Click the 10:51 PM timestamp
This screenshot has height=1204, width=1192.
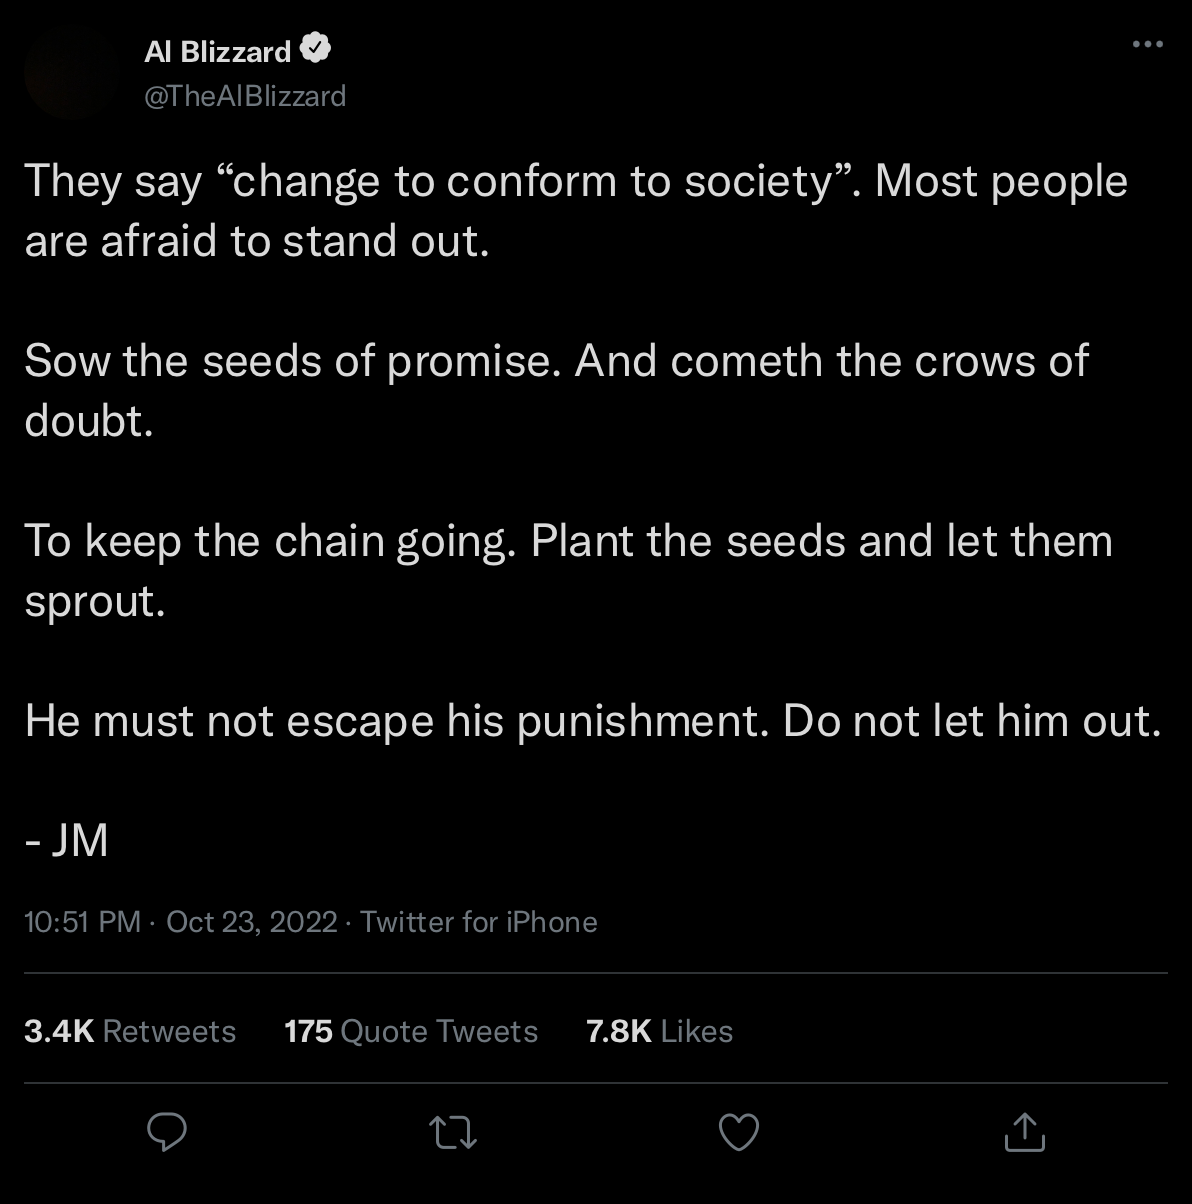tap(82, 921)
